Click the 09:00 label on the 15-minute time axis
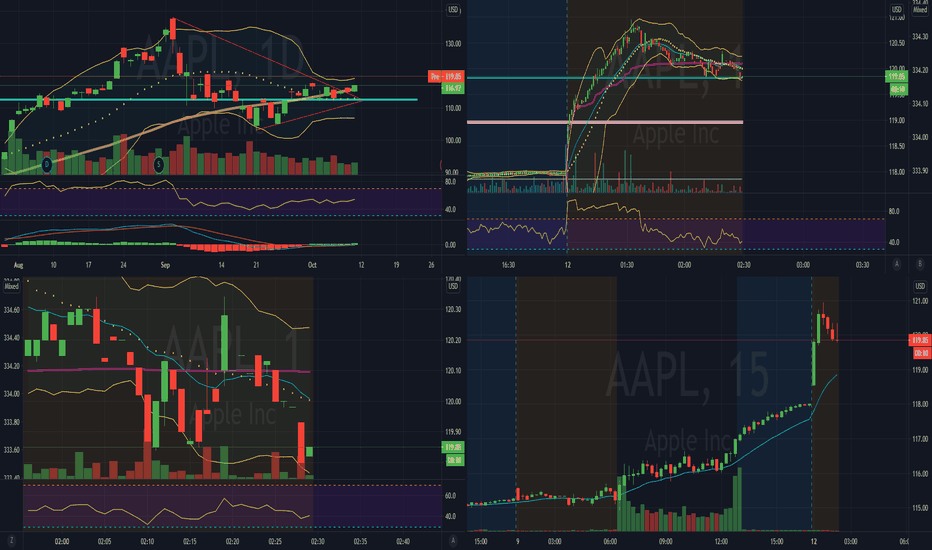Screen dimensions: 932x550 tap(666, 542)
